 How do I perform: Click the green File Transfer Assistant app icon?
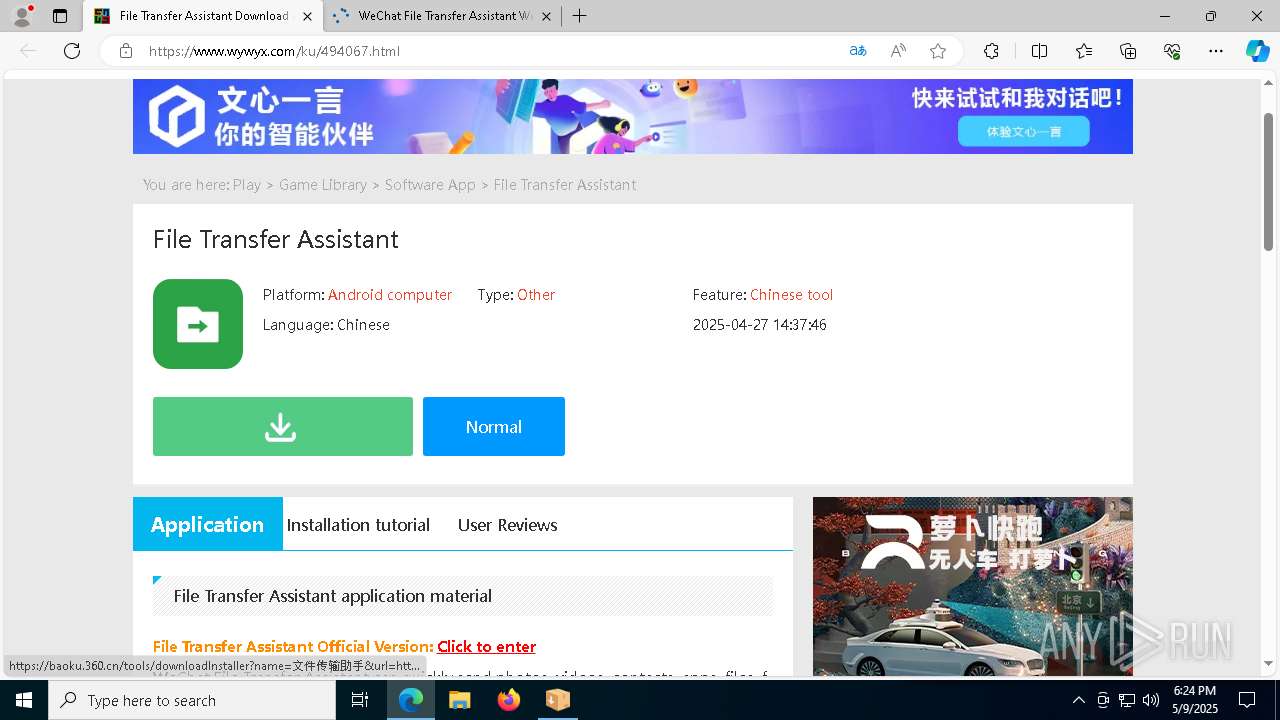pyautogui.click(x=198, y=324)
